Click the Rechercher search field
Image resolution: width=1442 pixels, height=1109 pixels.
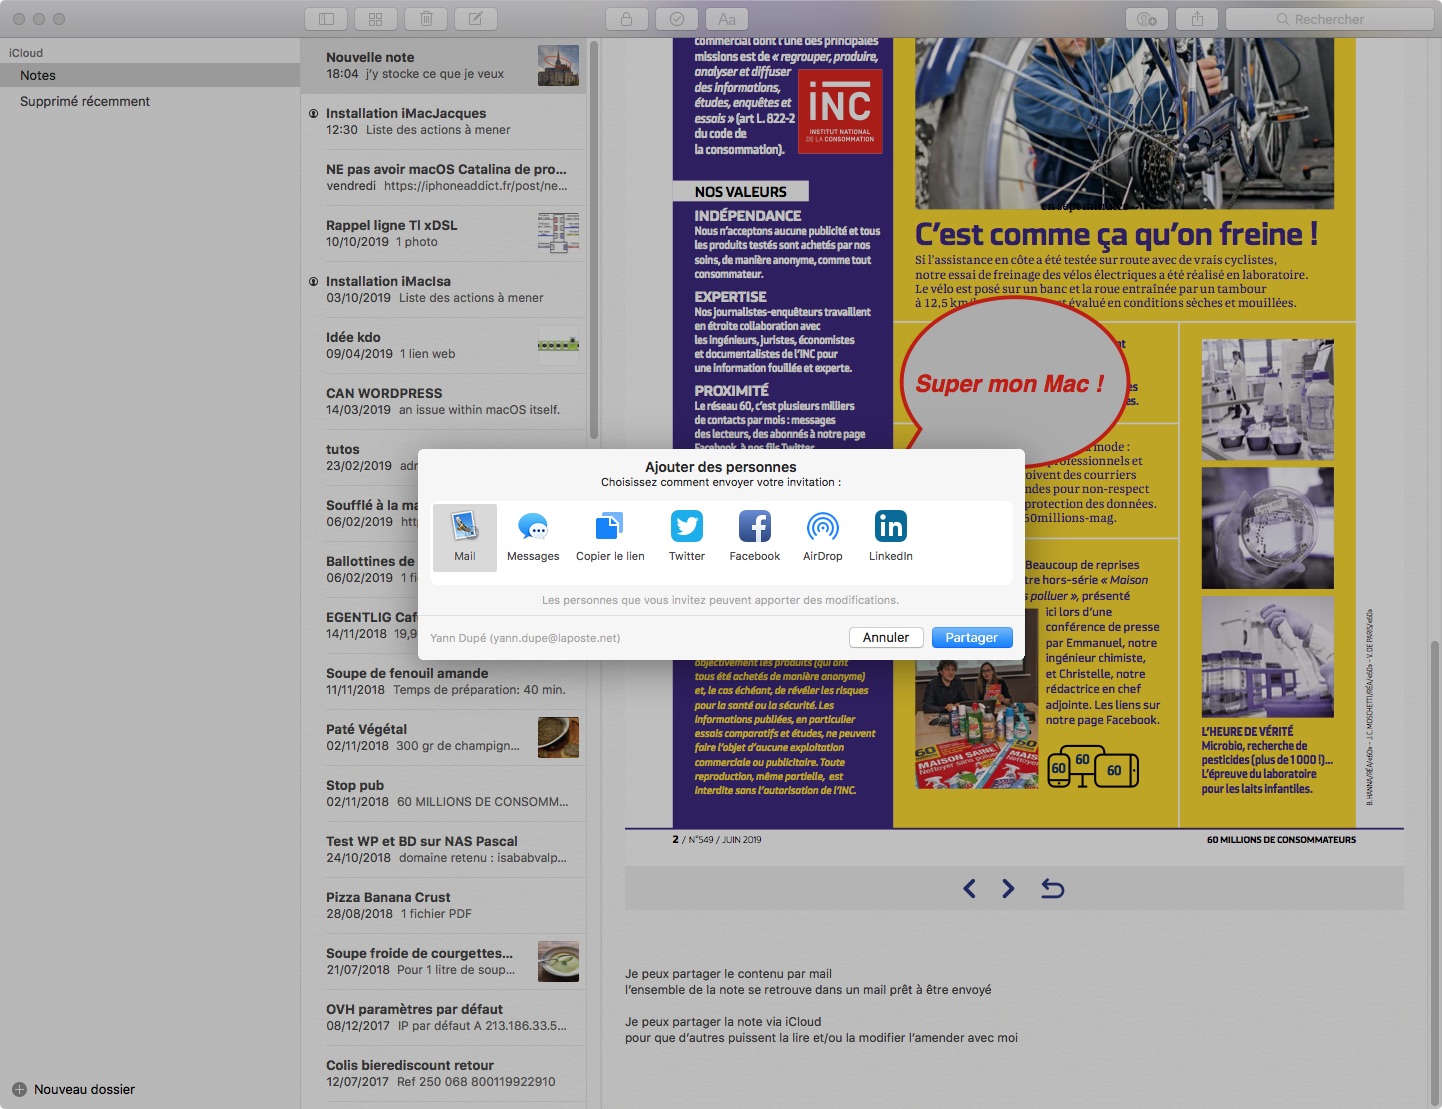tap(1329, 19)
